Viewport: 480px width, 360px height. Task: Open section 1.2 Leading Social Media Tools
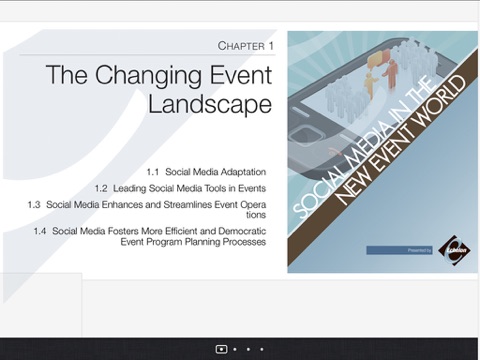[x=180, y=188]
